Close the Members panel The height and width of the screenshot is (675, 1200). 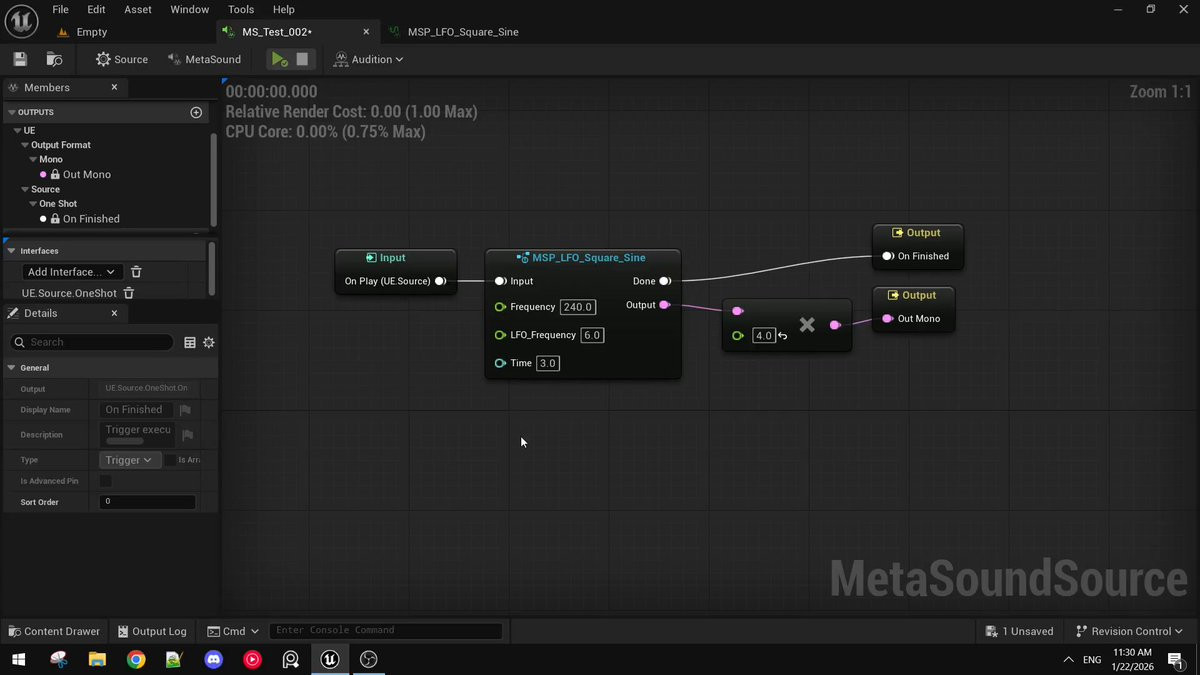point(114,87)
